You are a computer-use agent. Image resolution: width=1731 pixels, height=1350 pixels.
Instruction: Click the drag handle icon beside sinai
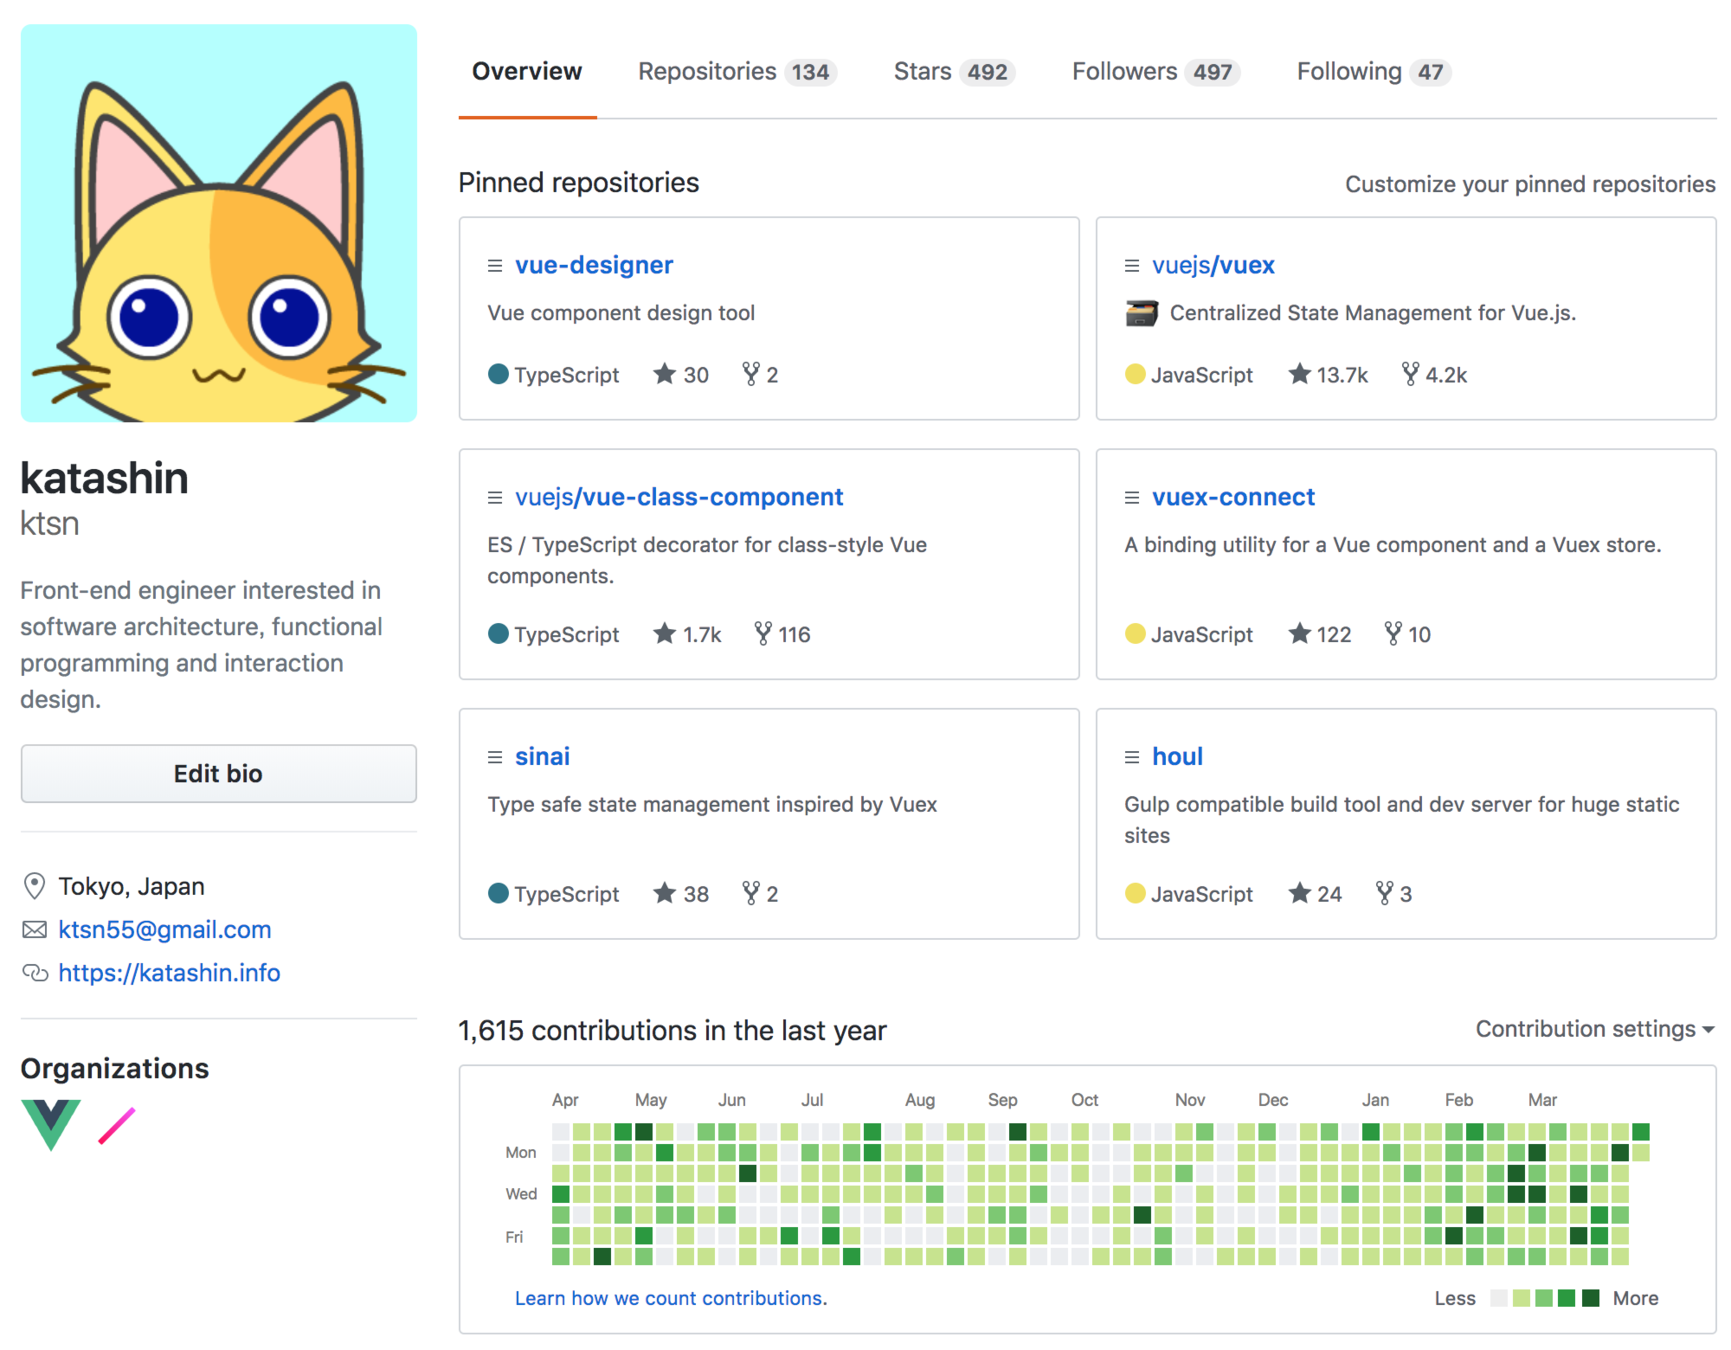(x=495, y=757)
